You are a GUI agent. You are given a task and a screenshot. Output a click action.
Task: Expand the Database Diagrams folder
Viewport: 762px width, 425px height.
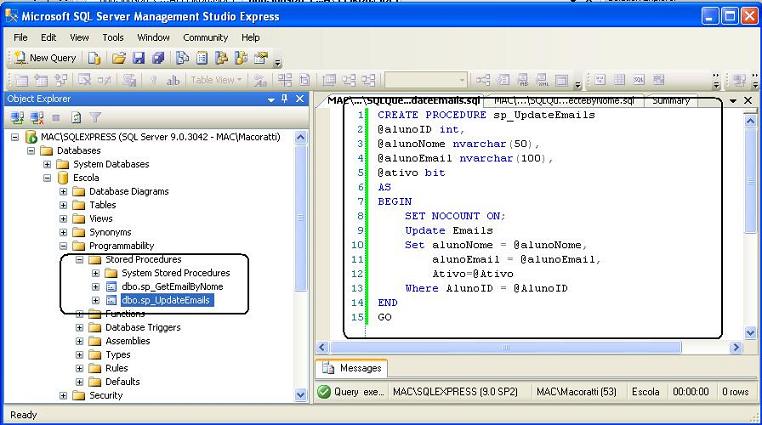[x=63, y=192]
